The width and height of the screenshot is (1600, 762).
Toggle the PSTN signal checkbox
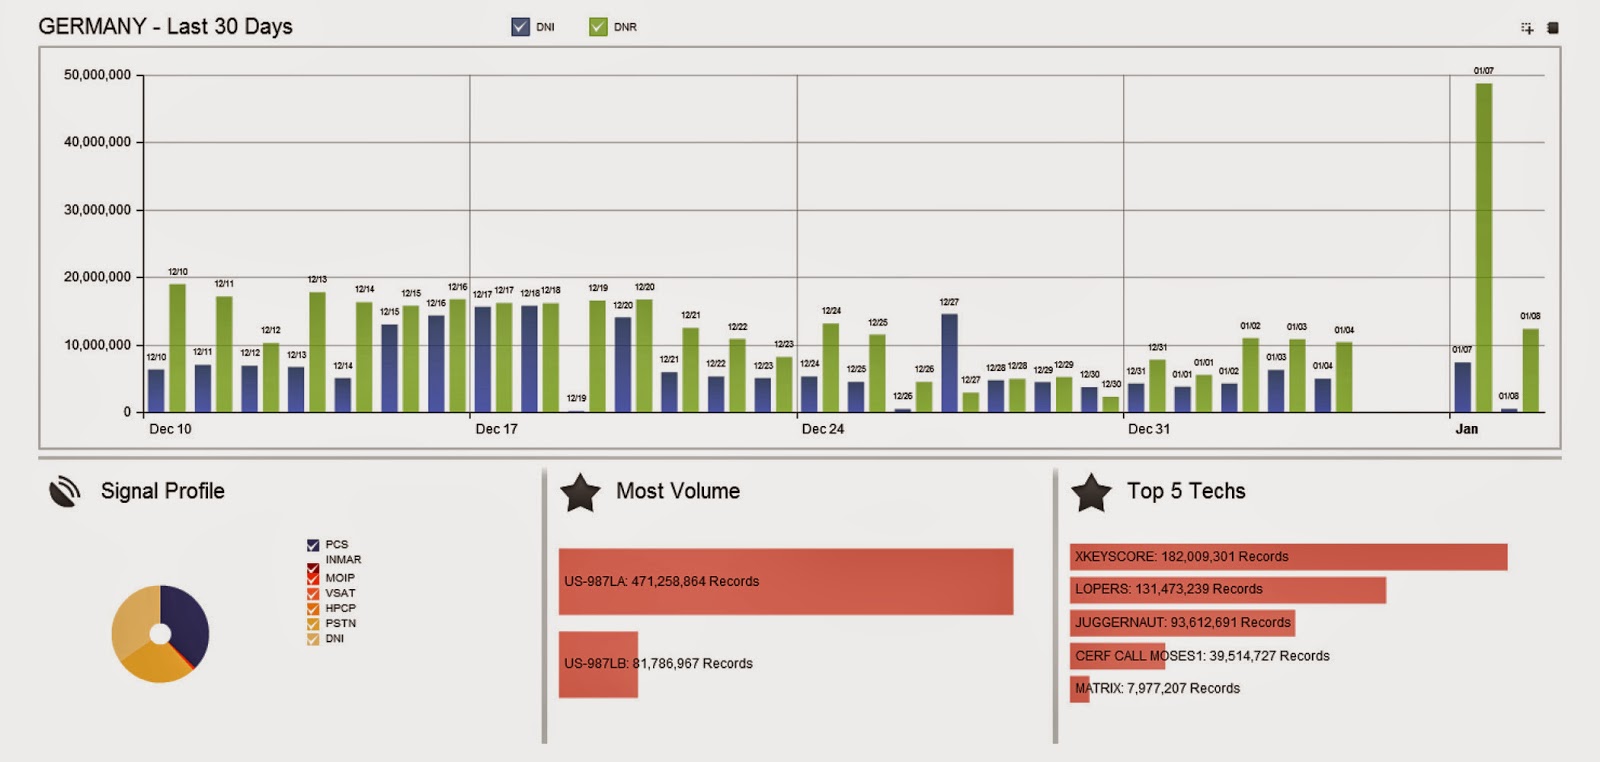[313, 623]
